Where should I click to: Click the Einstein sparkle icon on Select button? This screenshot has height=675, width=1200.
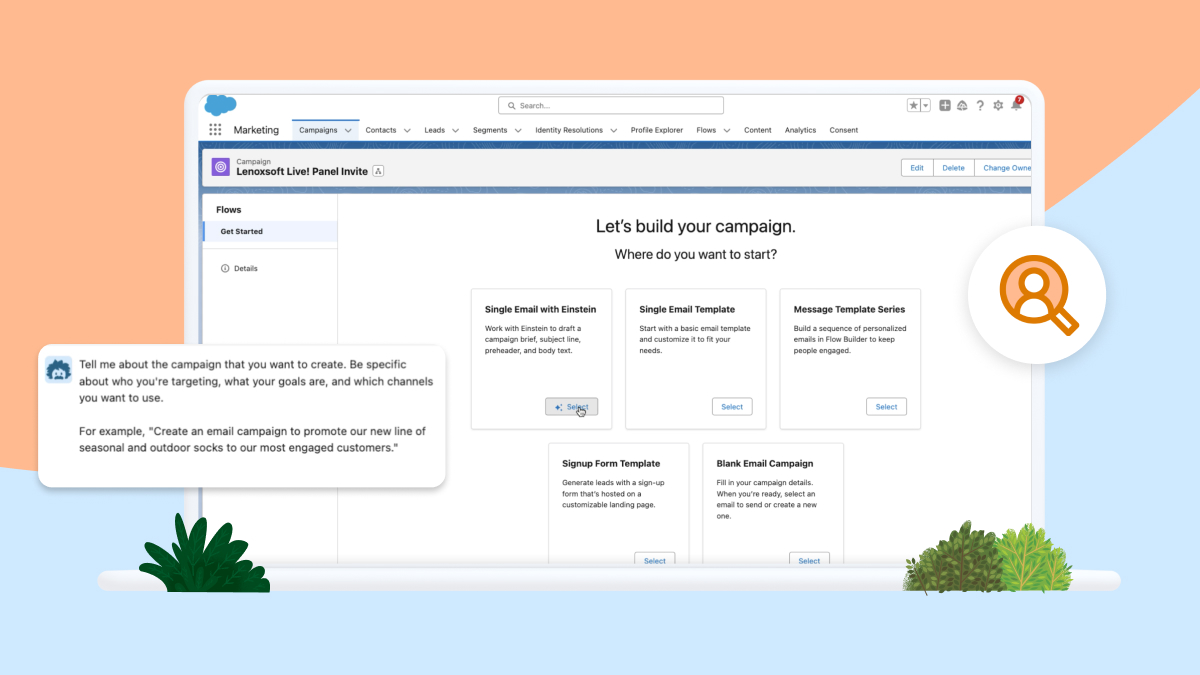[x=558, y=406]
